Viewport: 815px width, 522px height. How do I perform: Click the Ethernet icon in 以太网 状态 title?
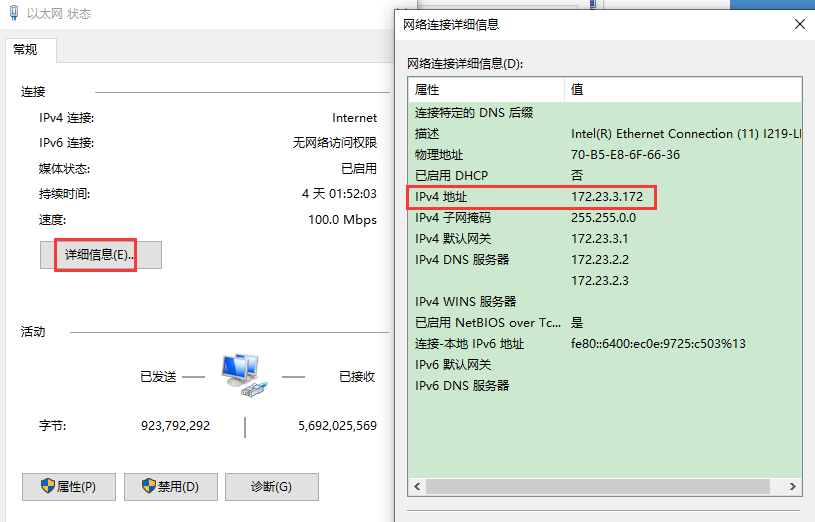[x=14, y=12]
